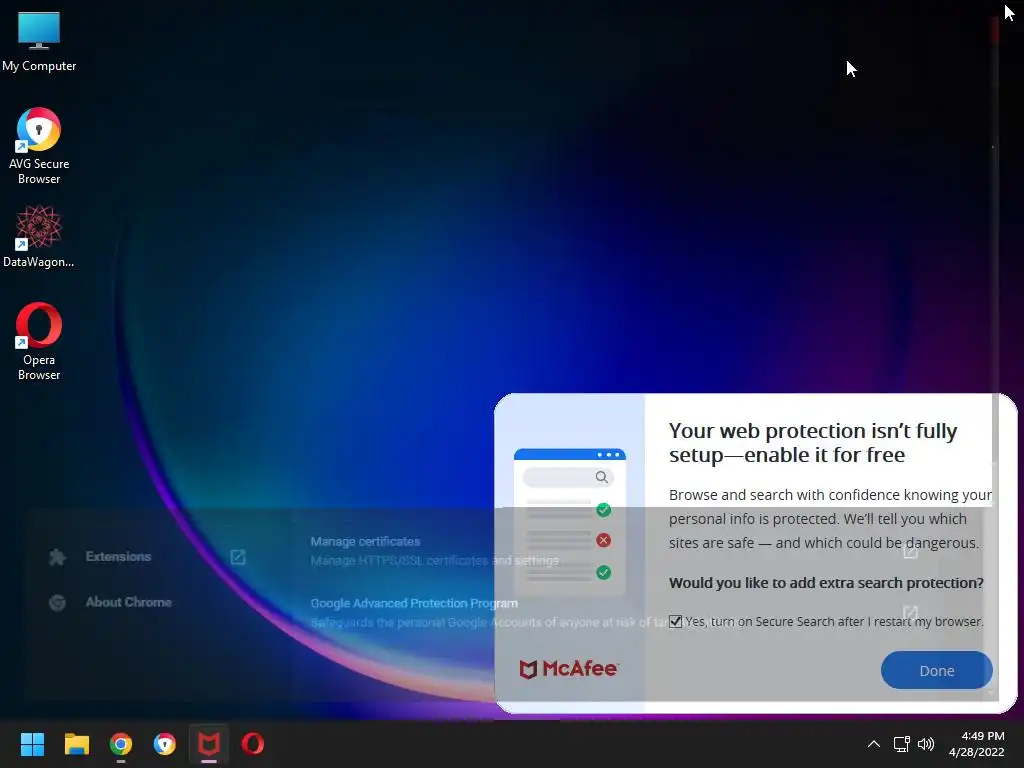Image resolution: width=1024 pixels, height=768 pixels.
Task: Open the network status tray icon
Action: coord(902,744)
